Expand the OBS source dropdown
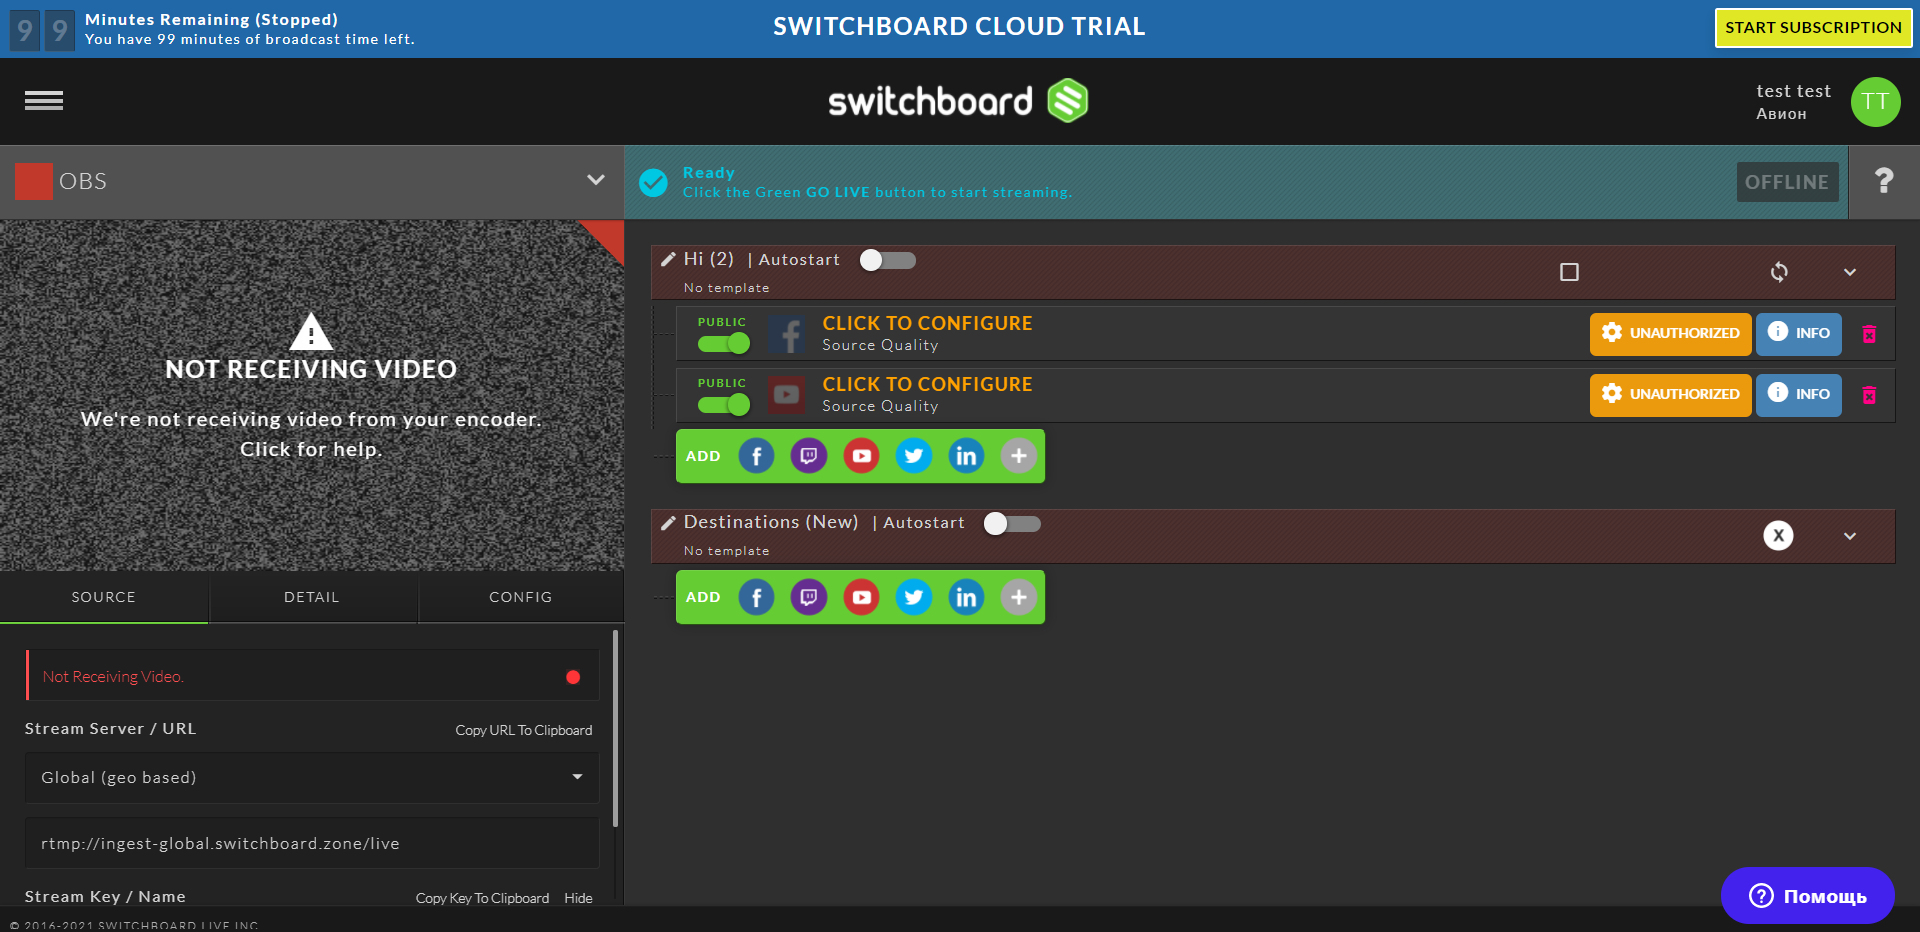The height and width of the screenshot is (932, 1920). tap(596, 180)
